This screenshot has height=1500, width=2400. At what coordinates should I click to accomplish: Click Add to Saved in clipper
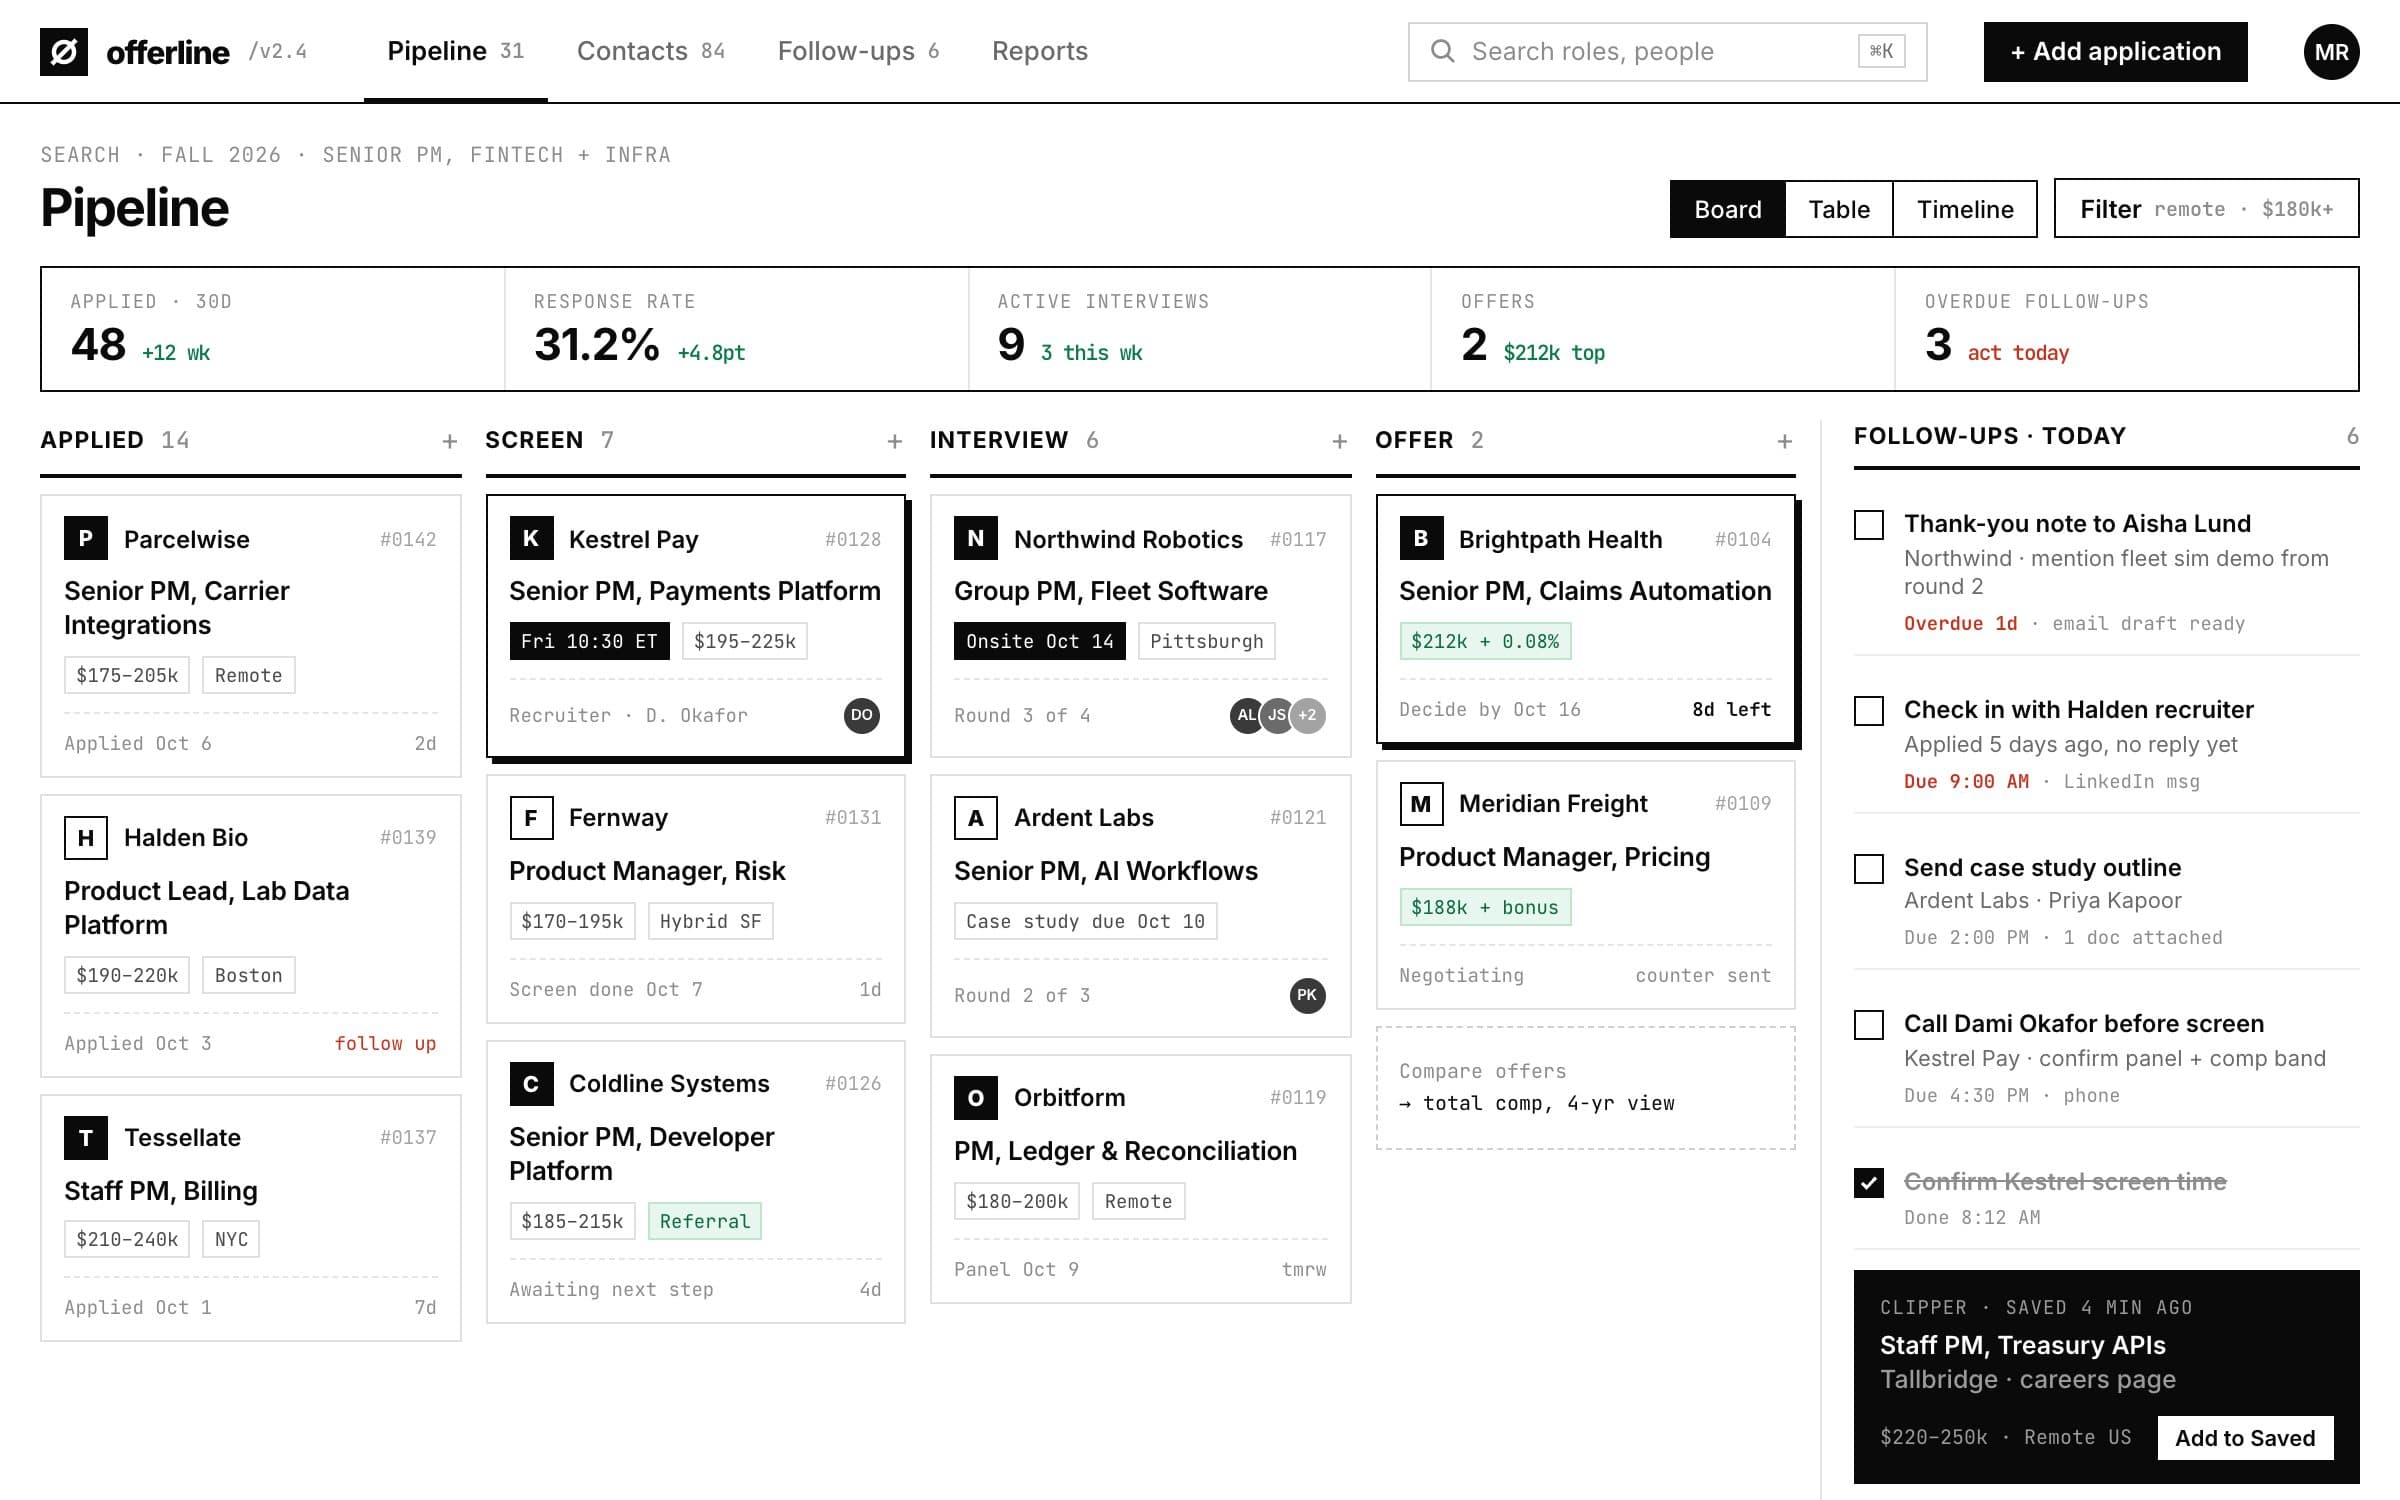(x=2245, y=1438)
